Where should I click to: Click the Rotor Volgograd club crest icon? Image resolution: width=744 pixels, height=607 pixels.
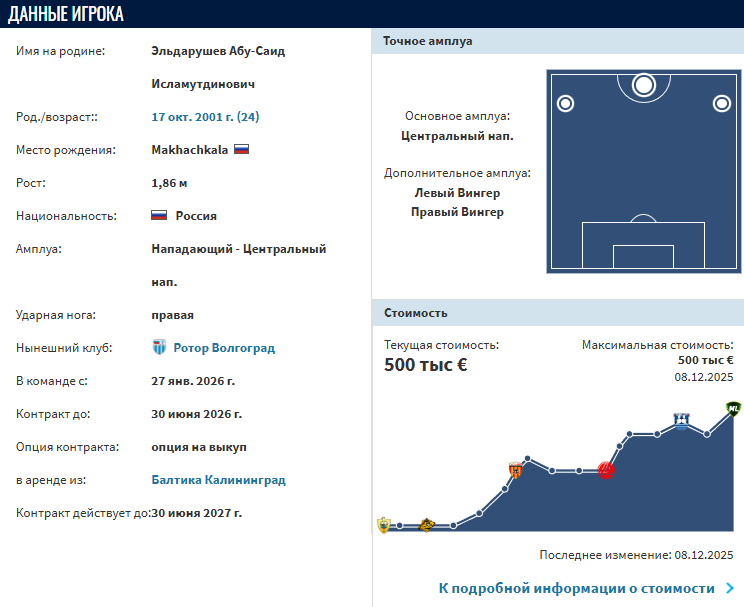click(159, 348)
